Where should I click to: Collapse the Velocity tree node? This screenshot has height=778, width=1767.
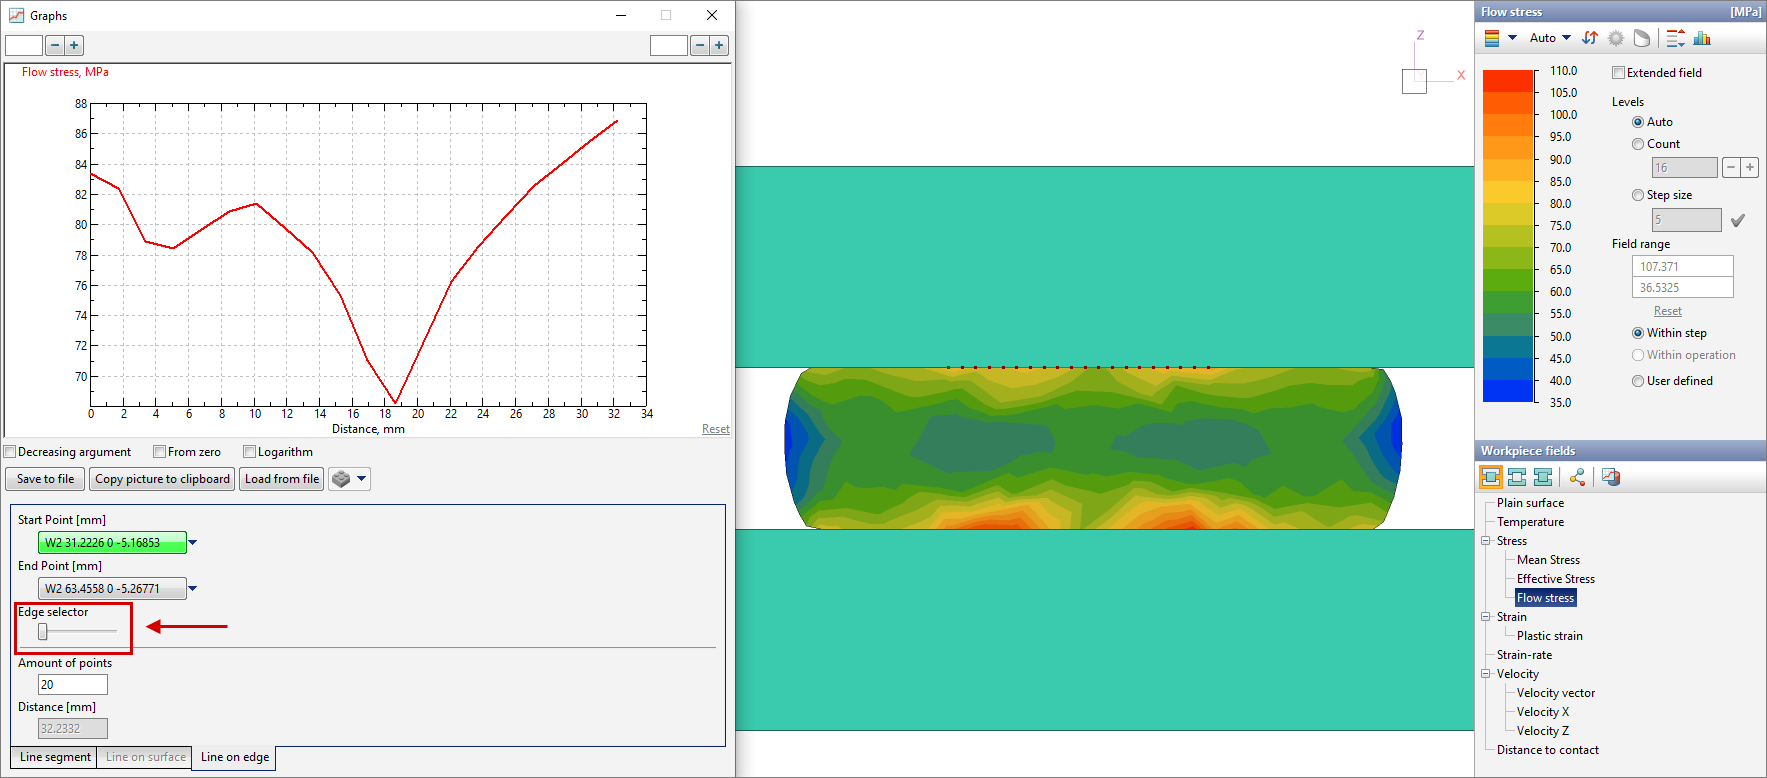coord(1486,674)
